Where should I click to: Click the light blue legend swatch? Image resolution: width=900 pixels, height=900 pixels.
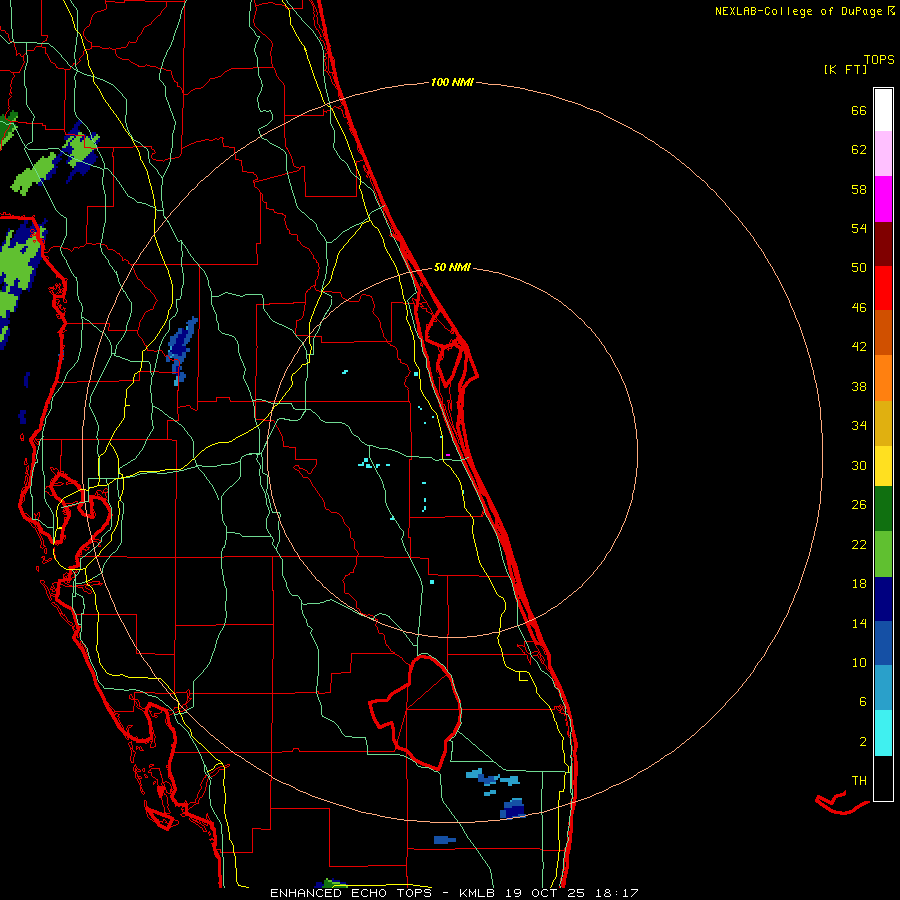tap(883, 688)
